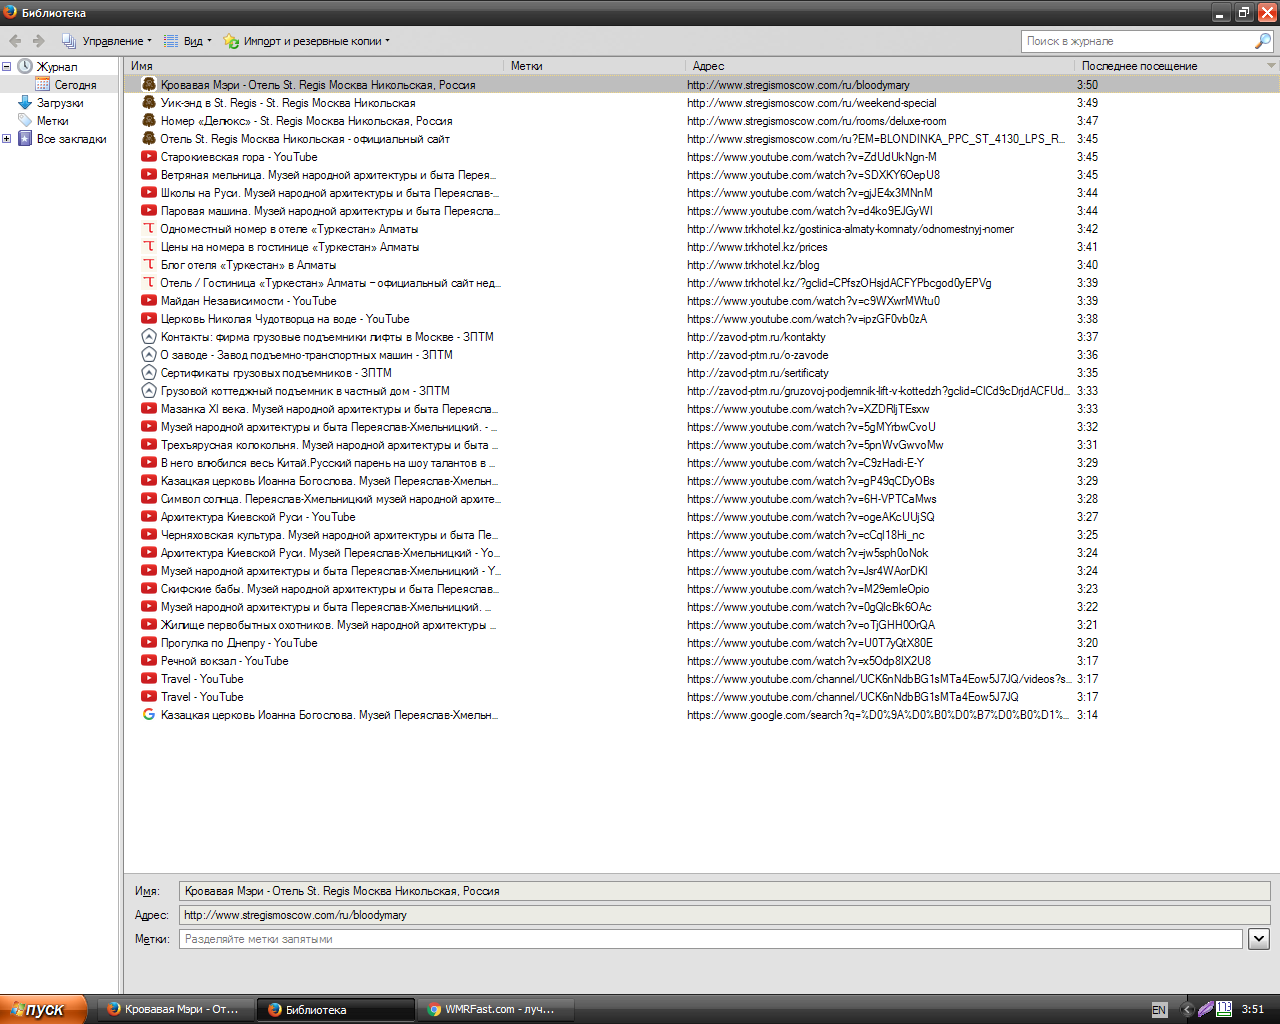Expand the tags dropdown next to Метки field

coord(1259,938)
